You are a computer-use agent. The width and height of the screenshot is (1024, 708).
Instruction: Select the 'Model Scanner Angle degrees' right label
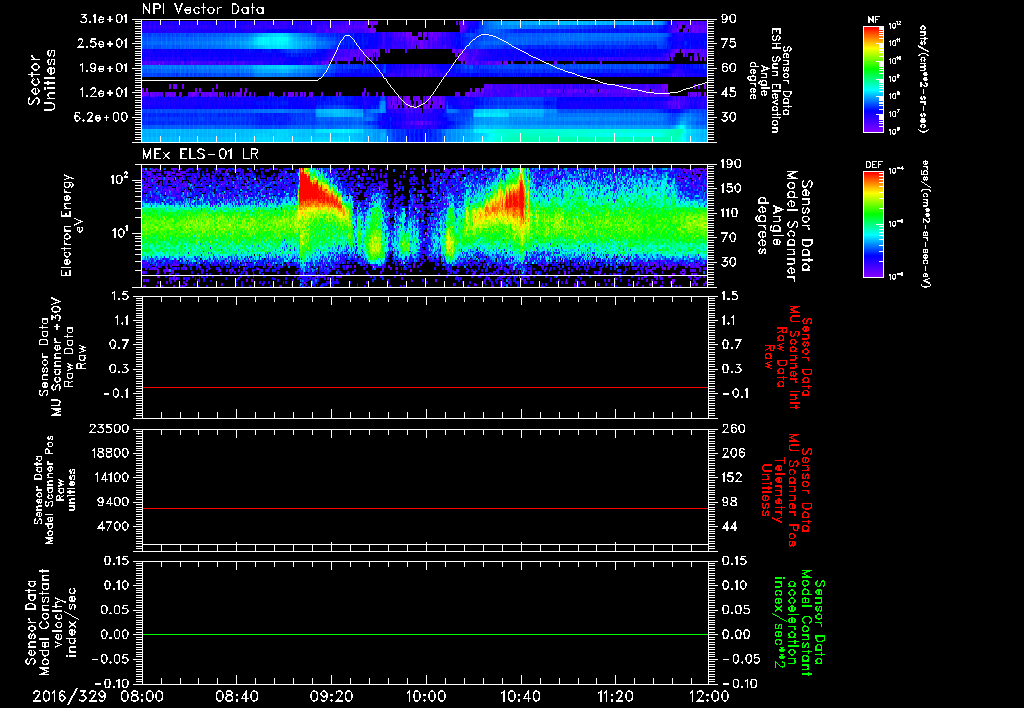tap(784, 226)
